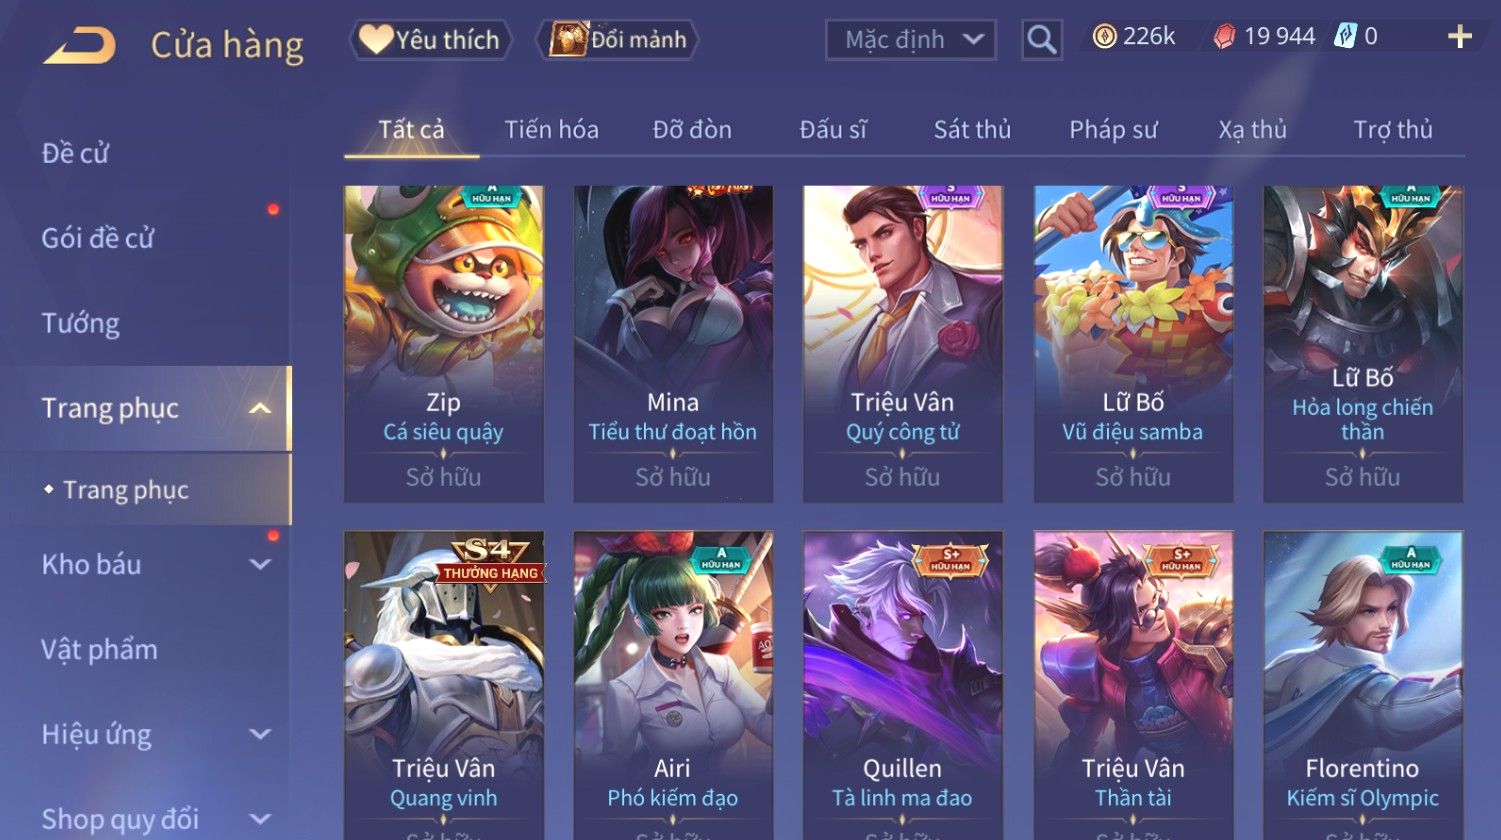
Task: Open Tướng in the sidebar
Action: click(x=80, y=323)
